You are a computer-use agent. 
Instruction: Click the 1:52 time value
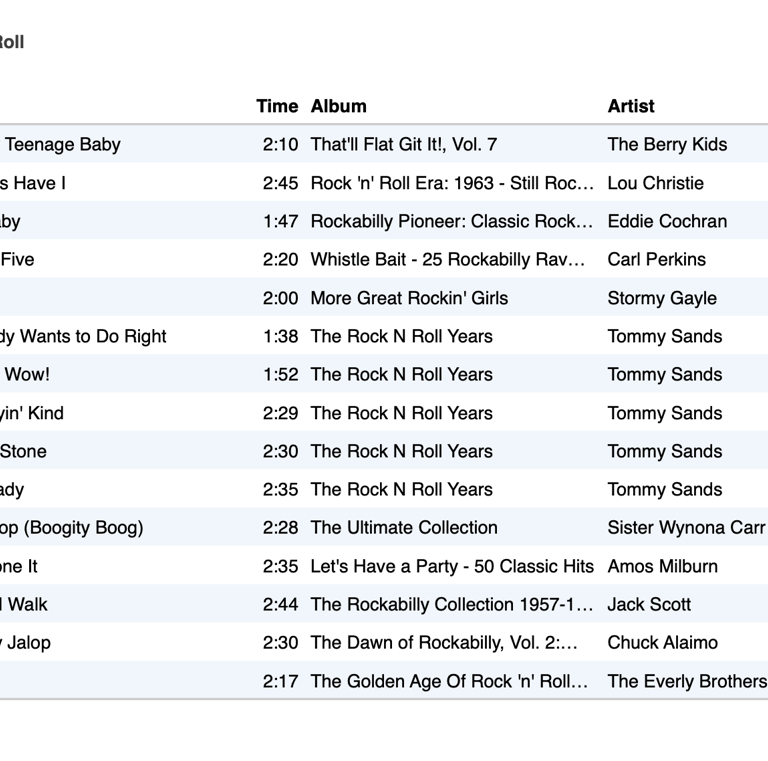pyautogui.click(x=281, y=375)
